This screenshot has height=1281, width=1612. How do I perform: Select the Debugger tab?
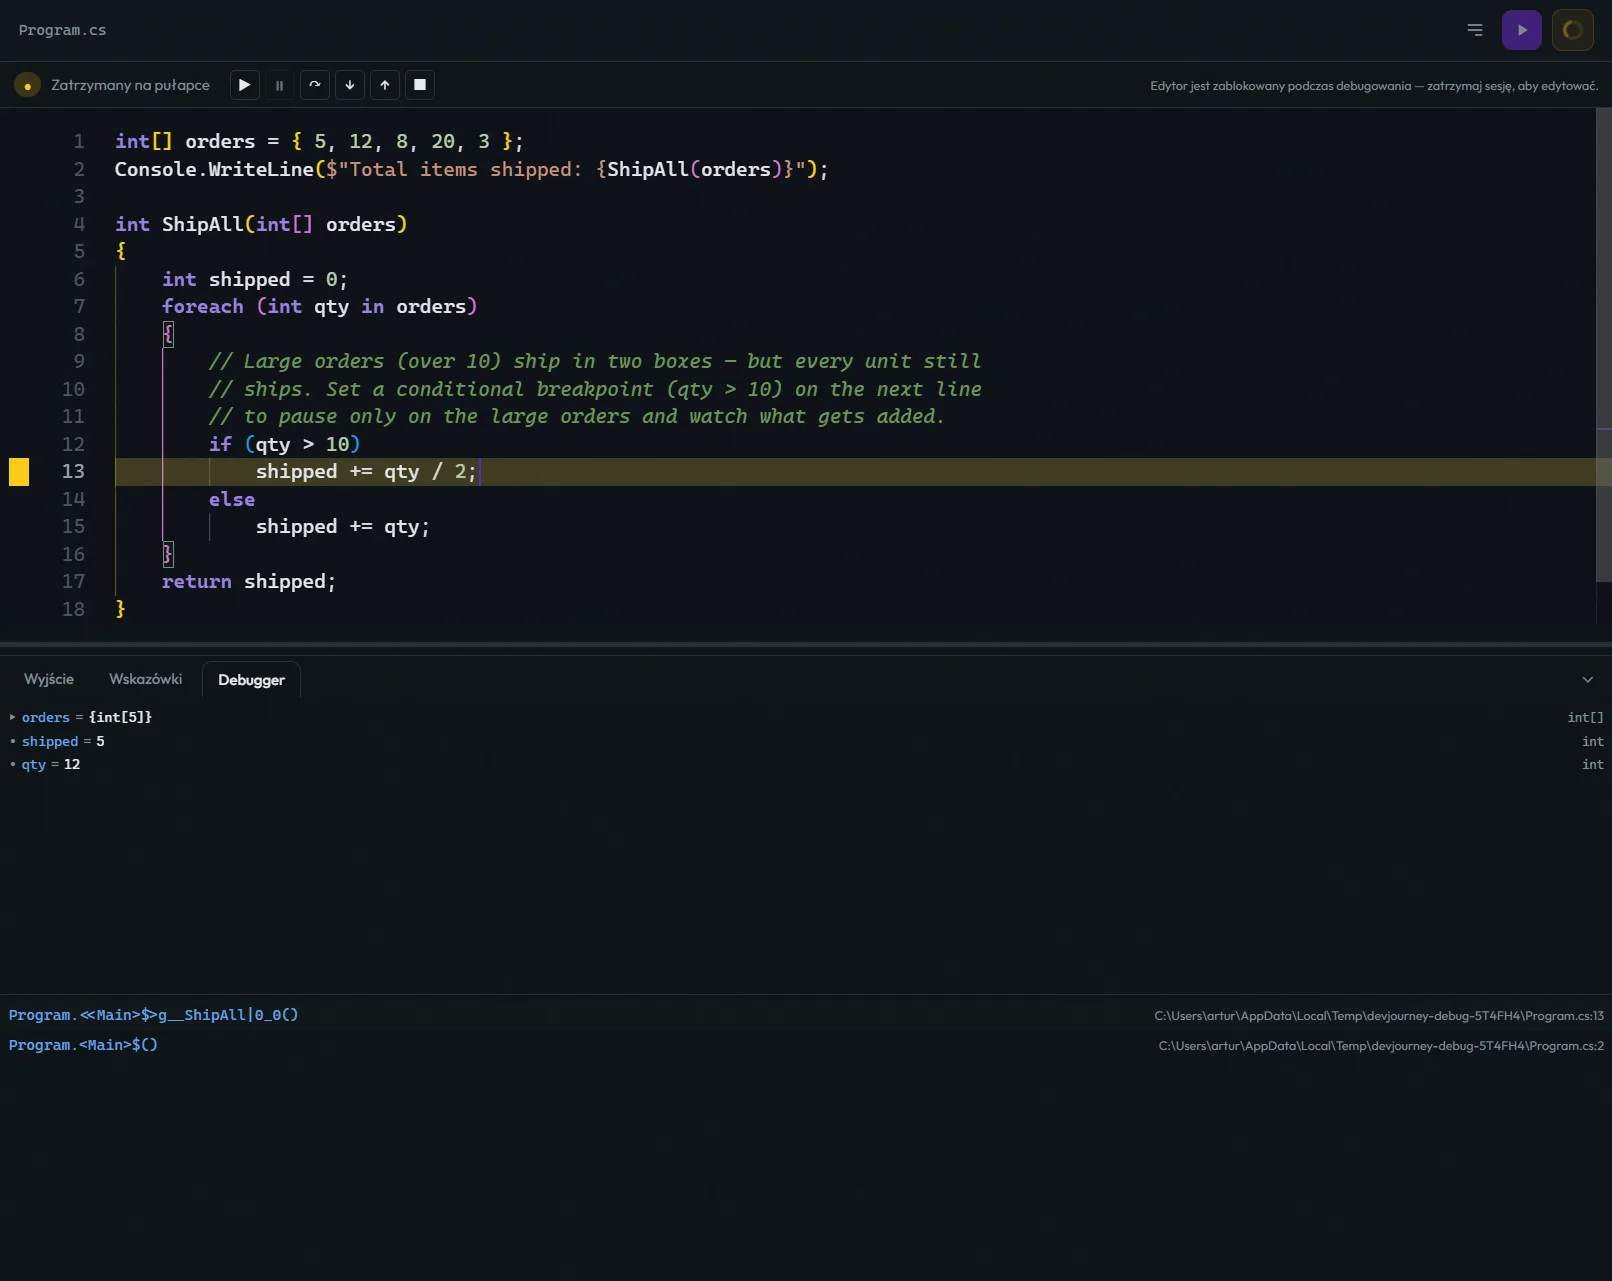point(251,680)
